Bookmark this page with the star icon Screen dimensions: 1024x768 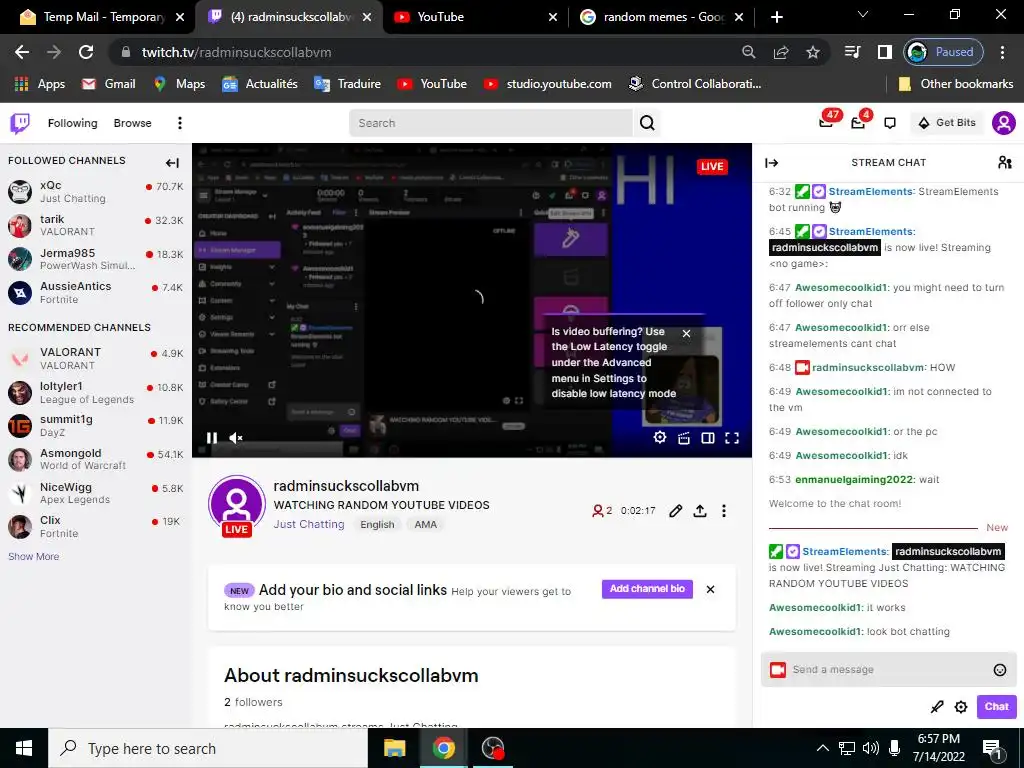(812, 52)
